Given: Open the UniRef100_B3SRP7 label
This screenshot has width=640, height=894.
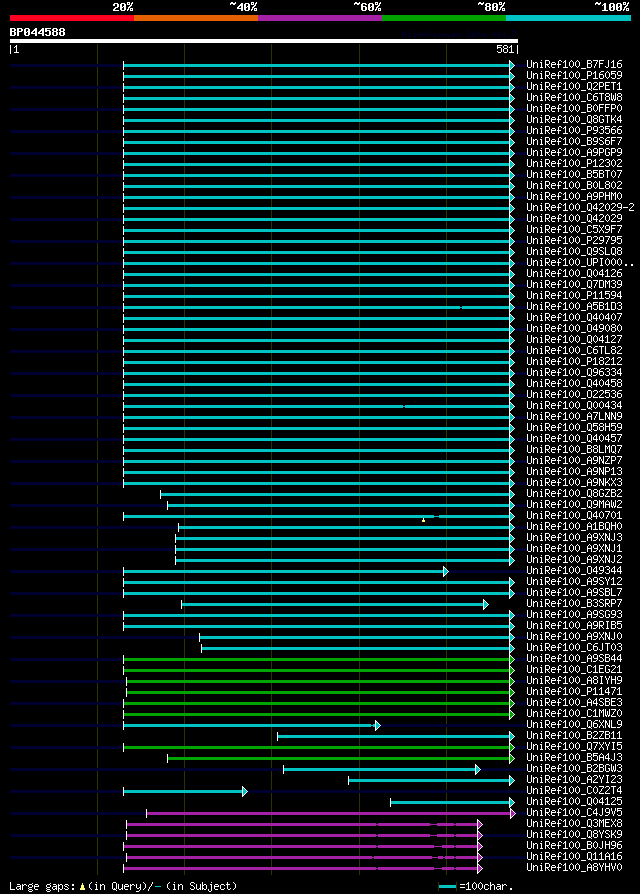Looking at the screenshot, I should coord(574,604).
